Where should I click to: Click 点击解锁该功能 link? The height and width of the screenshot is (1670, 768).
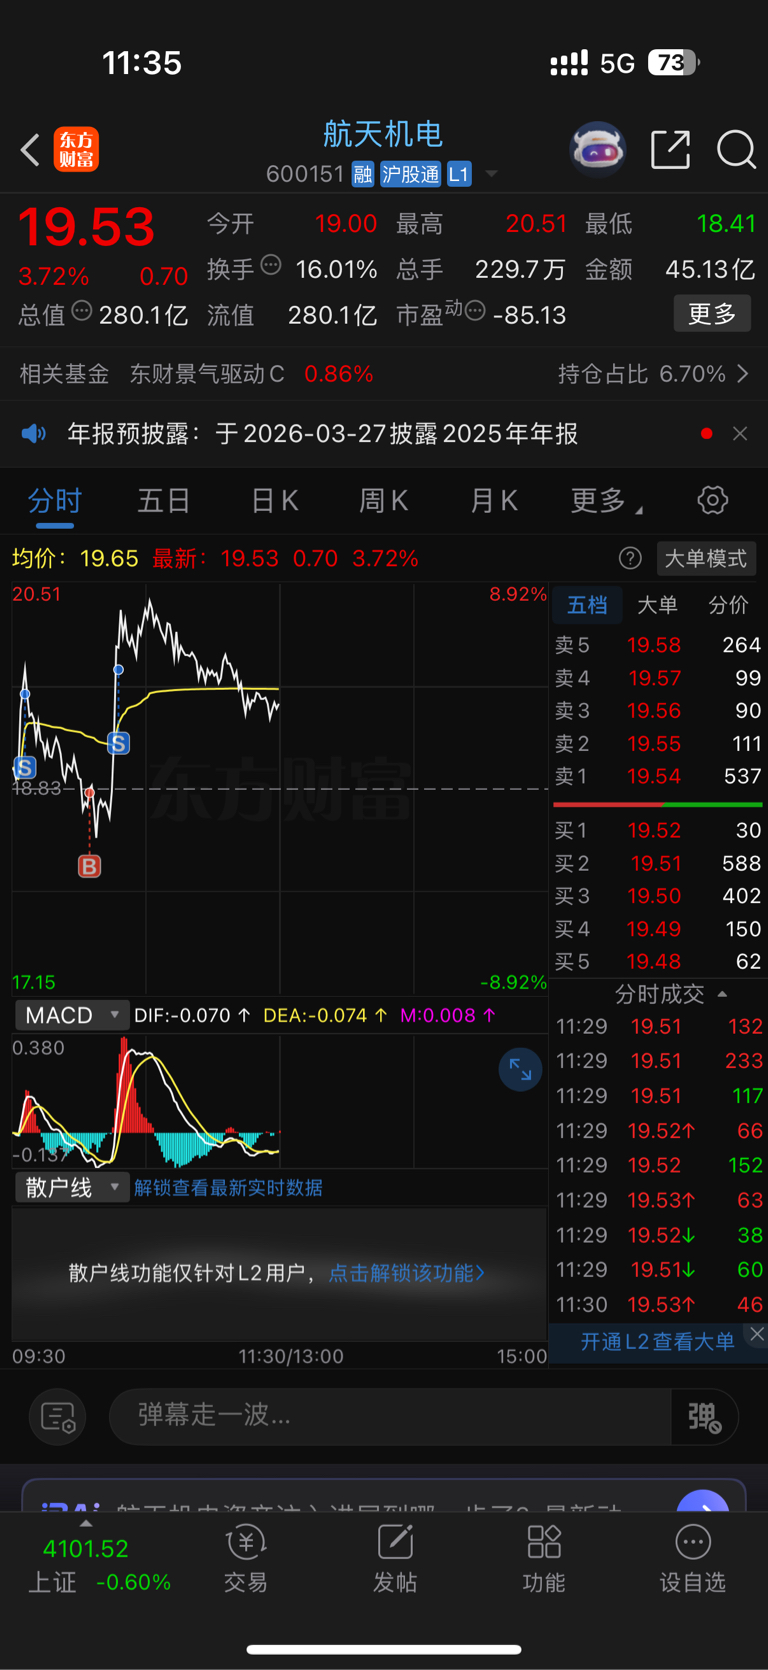[406, 1273]
